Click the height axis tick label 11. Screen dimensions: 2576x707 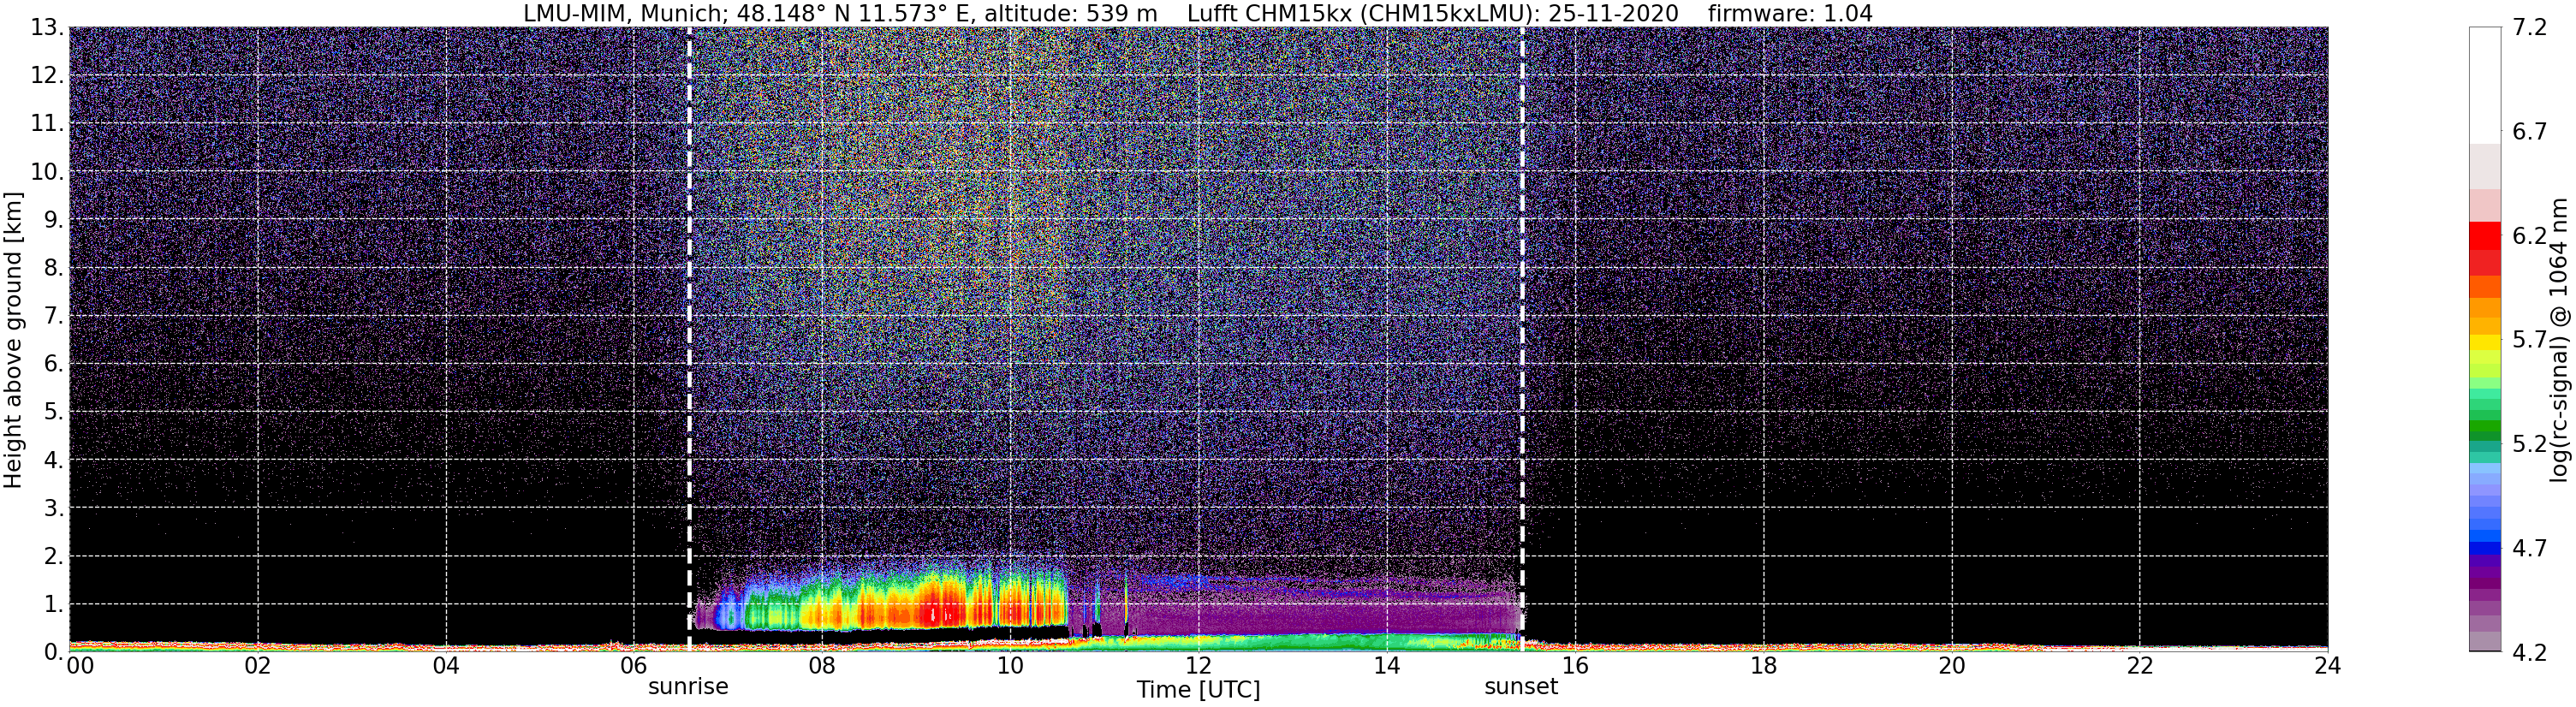point(47,124)
